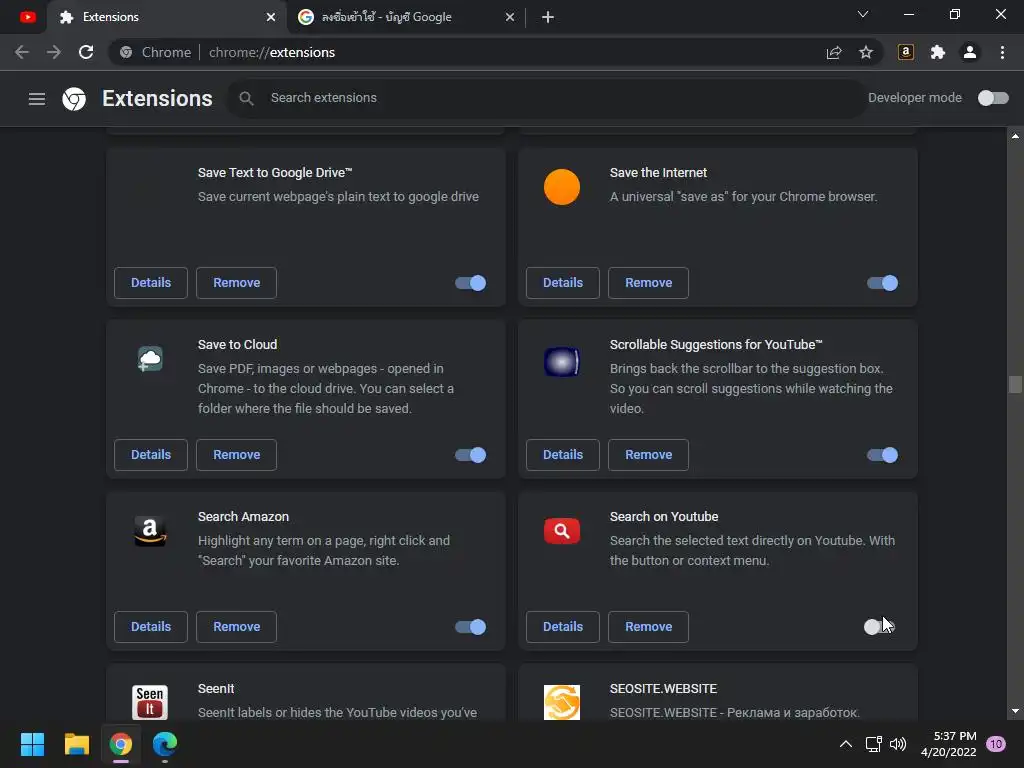Disable Scrollable Suggestions for YouTube extension

(x=882, y=455)
